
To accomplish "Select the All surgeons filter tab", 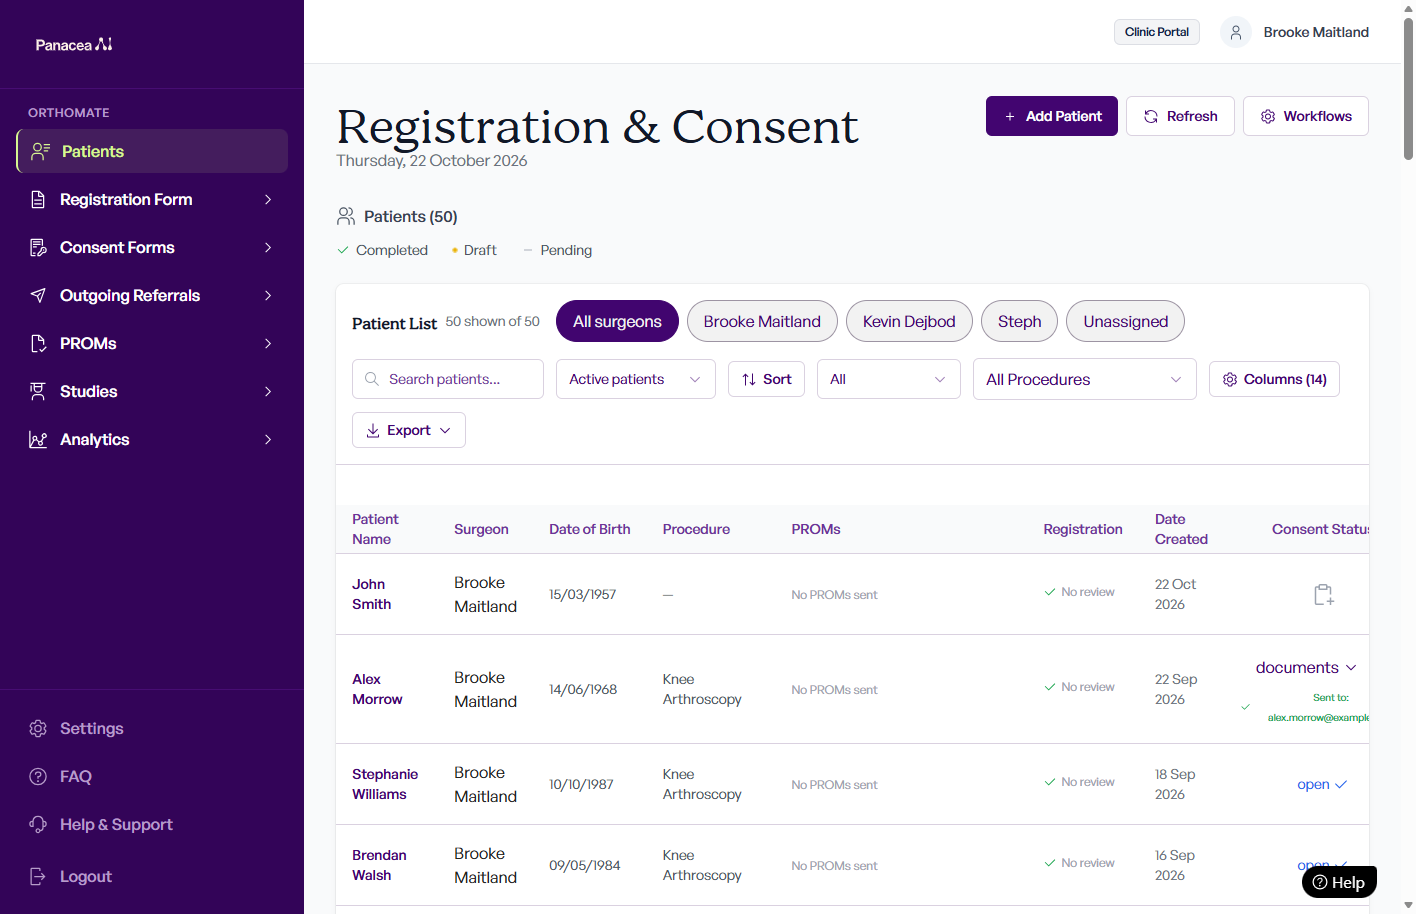I will tap(617, 321).
